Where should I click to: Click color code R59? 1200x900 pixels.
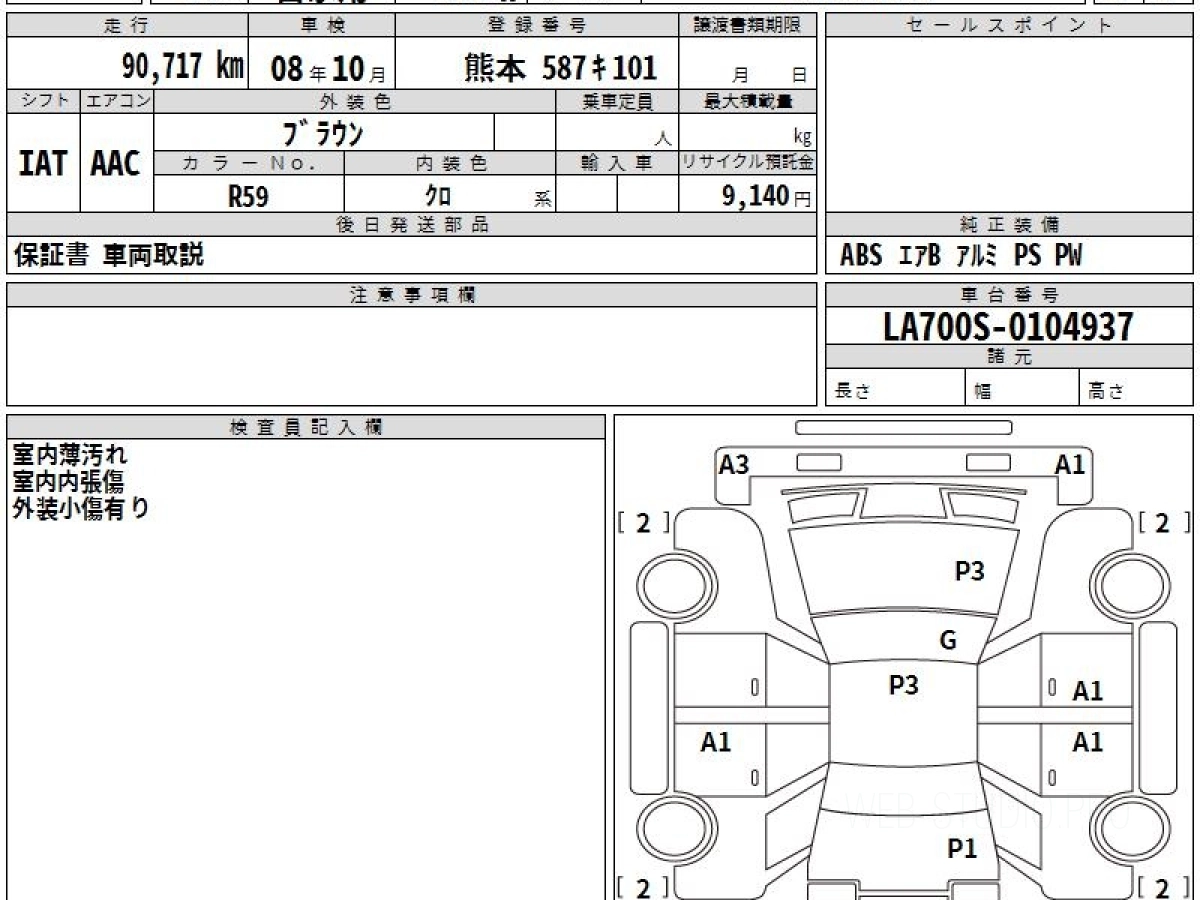(248, 196)
